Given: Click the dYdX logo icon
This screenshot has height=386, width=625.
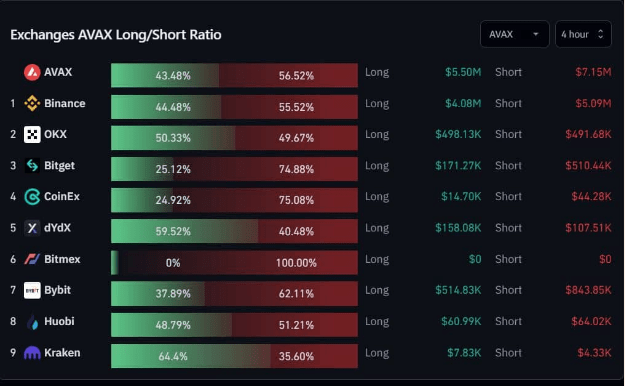Looking at the screenshot, I should tap(32, 228).
